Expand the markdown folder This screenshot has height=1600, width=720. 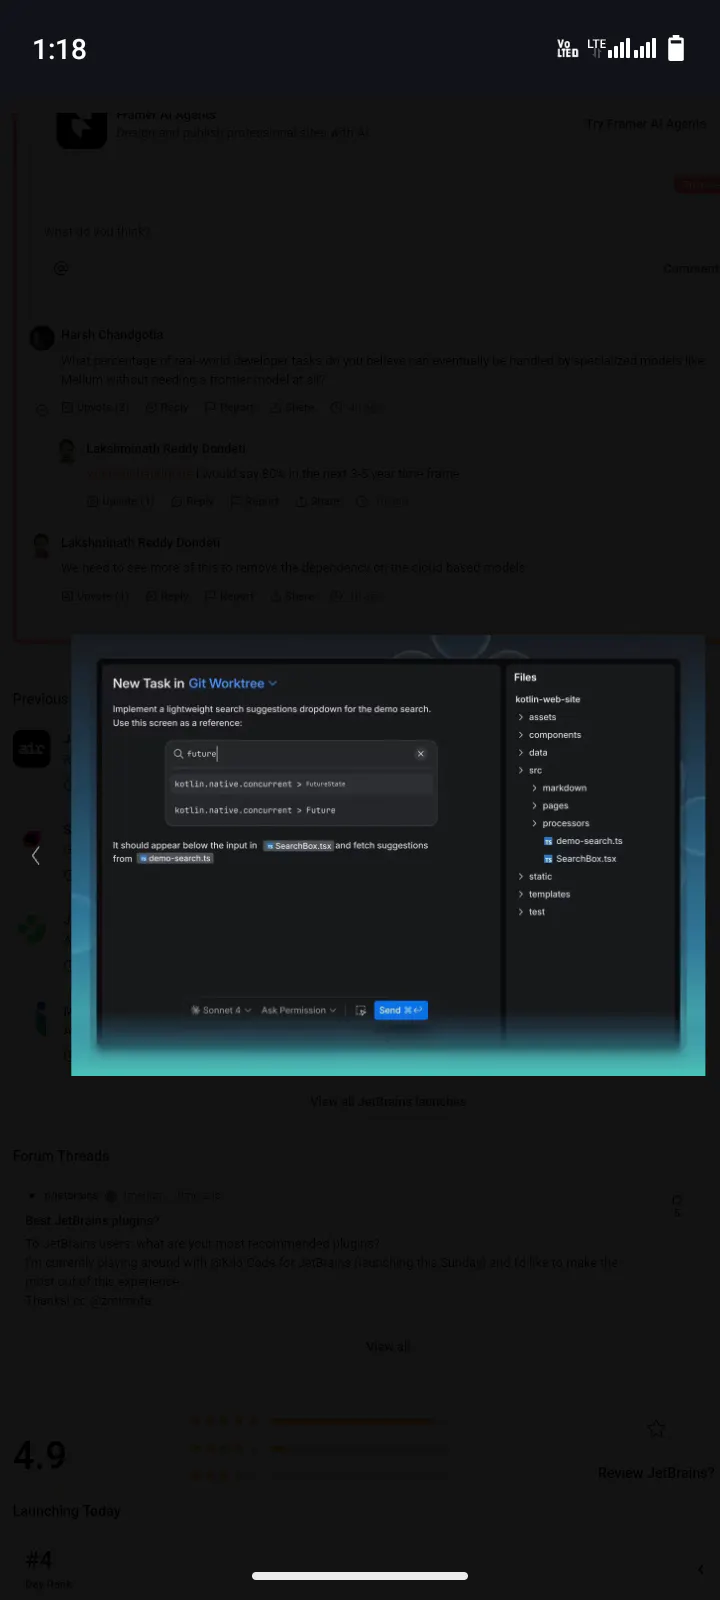point(559,788)
